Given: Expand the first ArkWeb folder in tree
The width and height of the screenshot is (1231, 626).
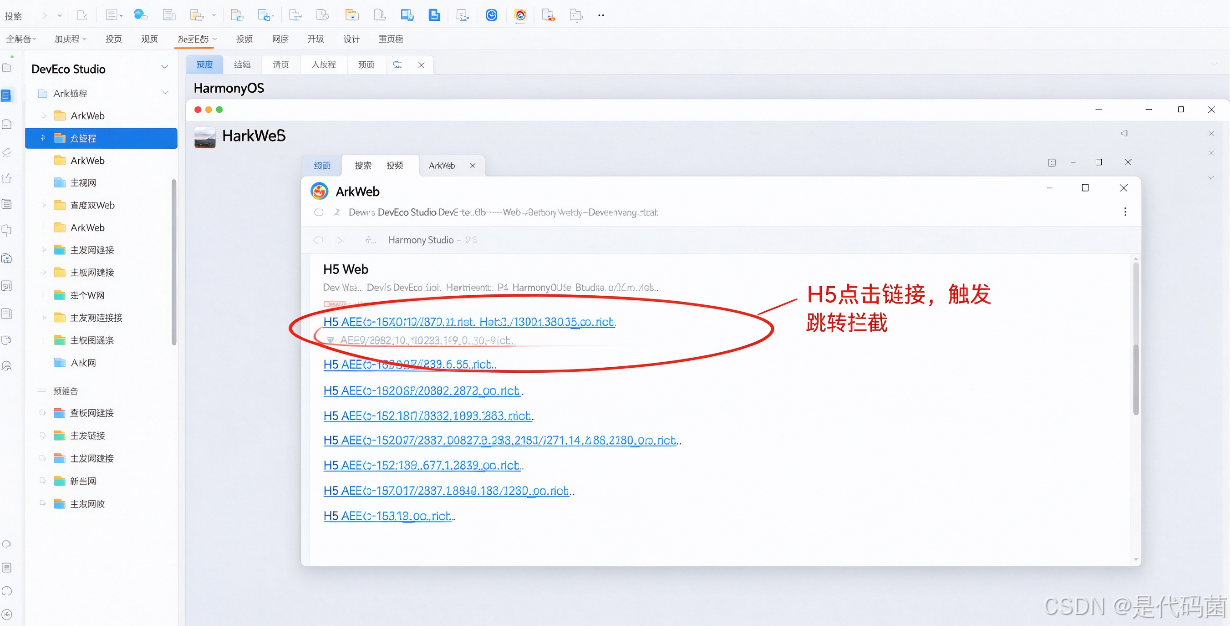Looking at the screenshot, I should tap(44, 116).
